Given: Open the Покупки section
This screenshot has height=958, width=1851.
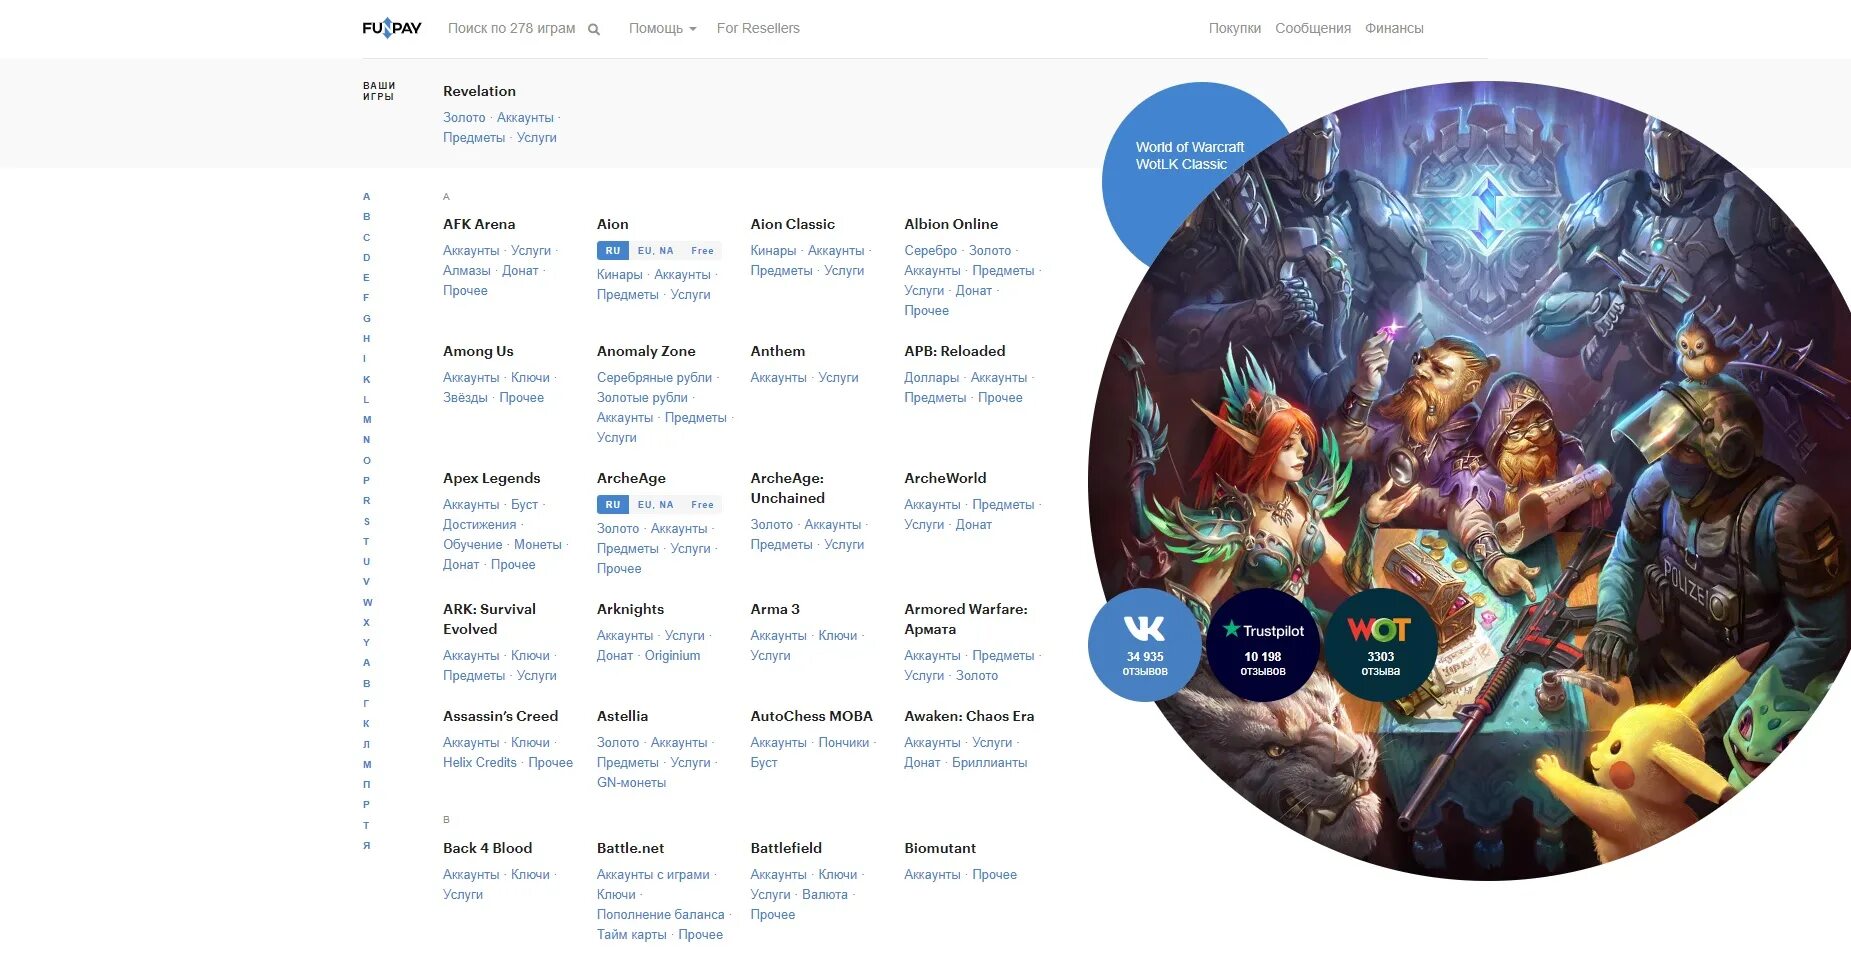Looking at the screenshot, I should [x=1235, y=28].
